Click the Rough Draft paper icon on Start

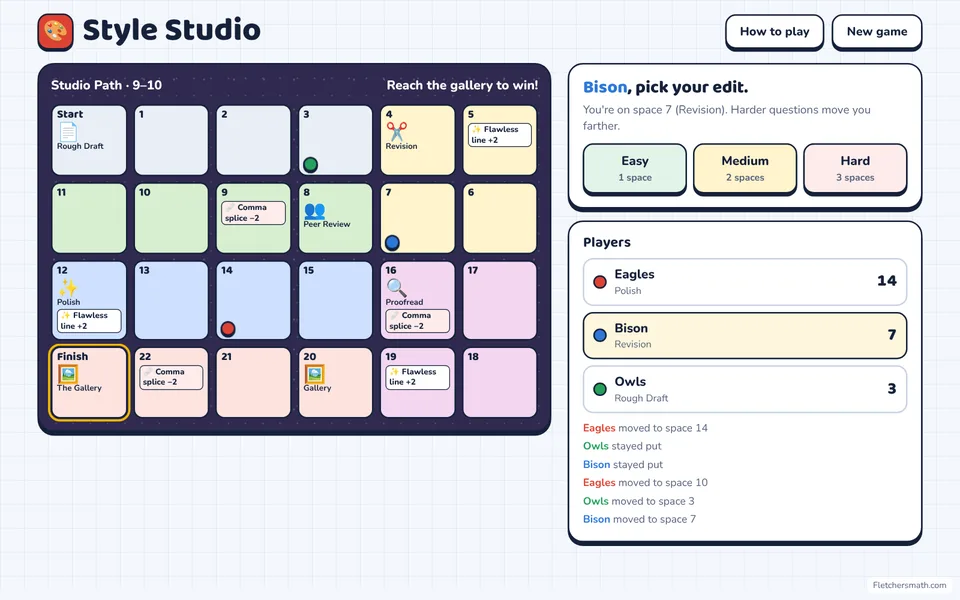[x=67, y=131]
